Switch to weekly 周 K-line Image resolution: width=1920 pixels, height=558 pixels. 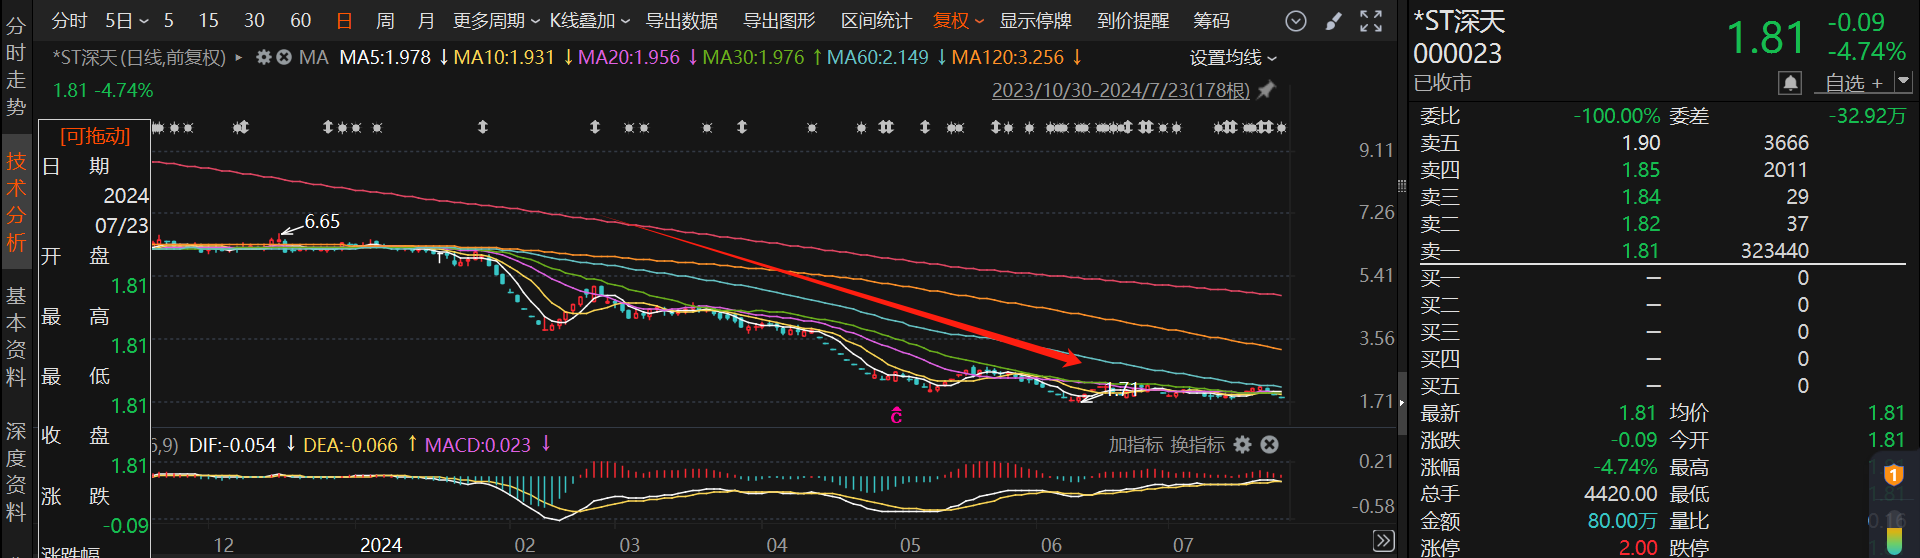point(385,21)
